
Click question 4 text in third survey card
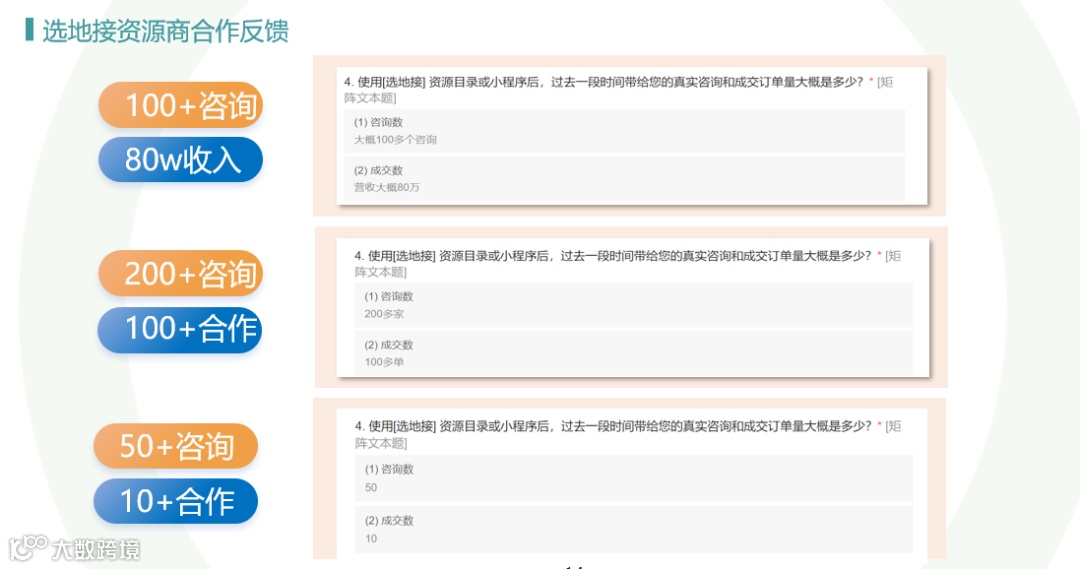coord(628,434)
